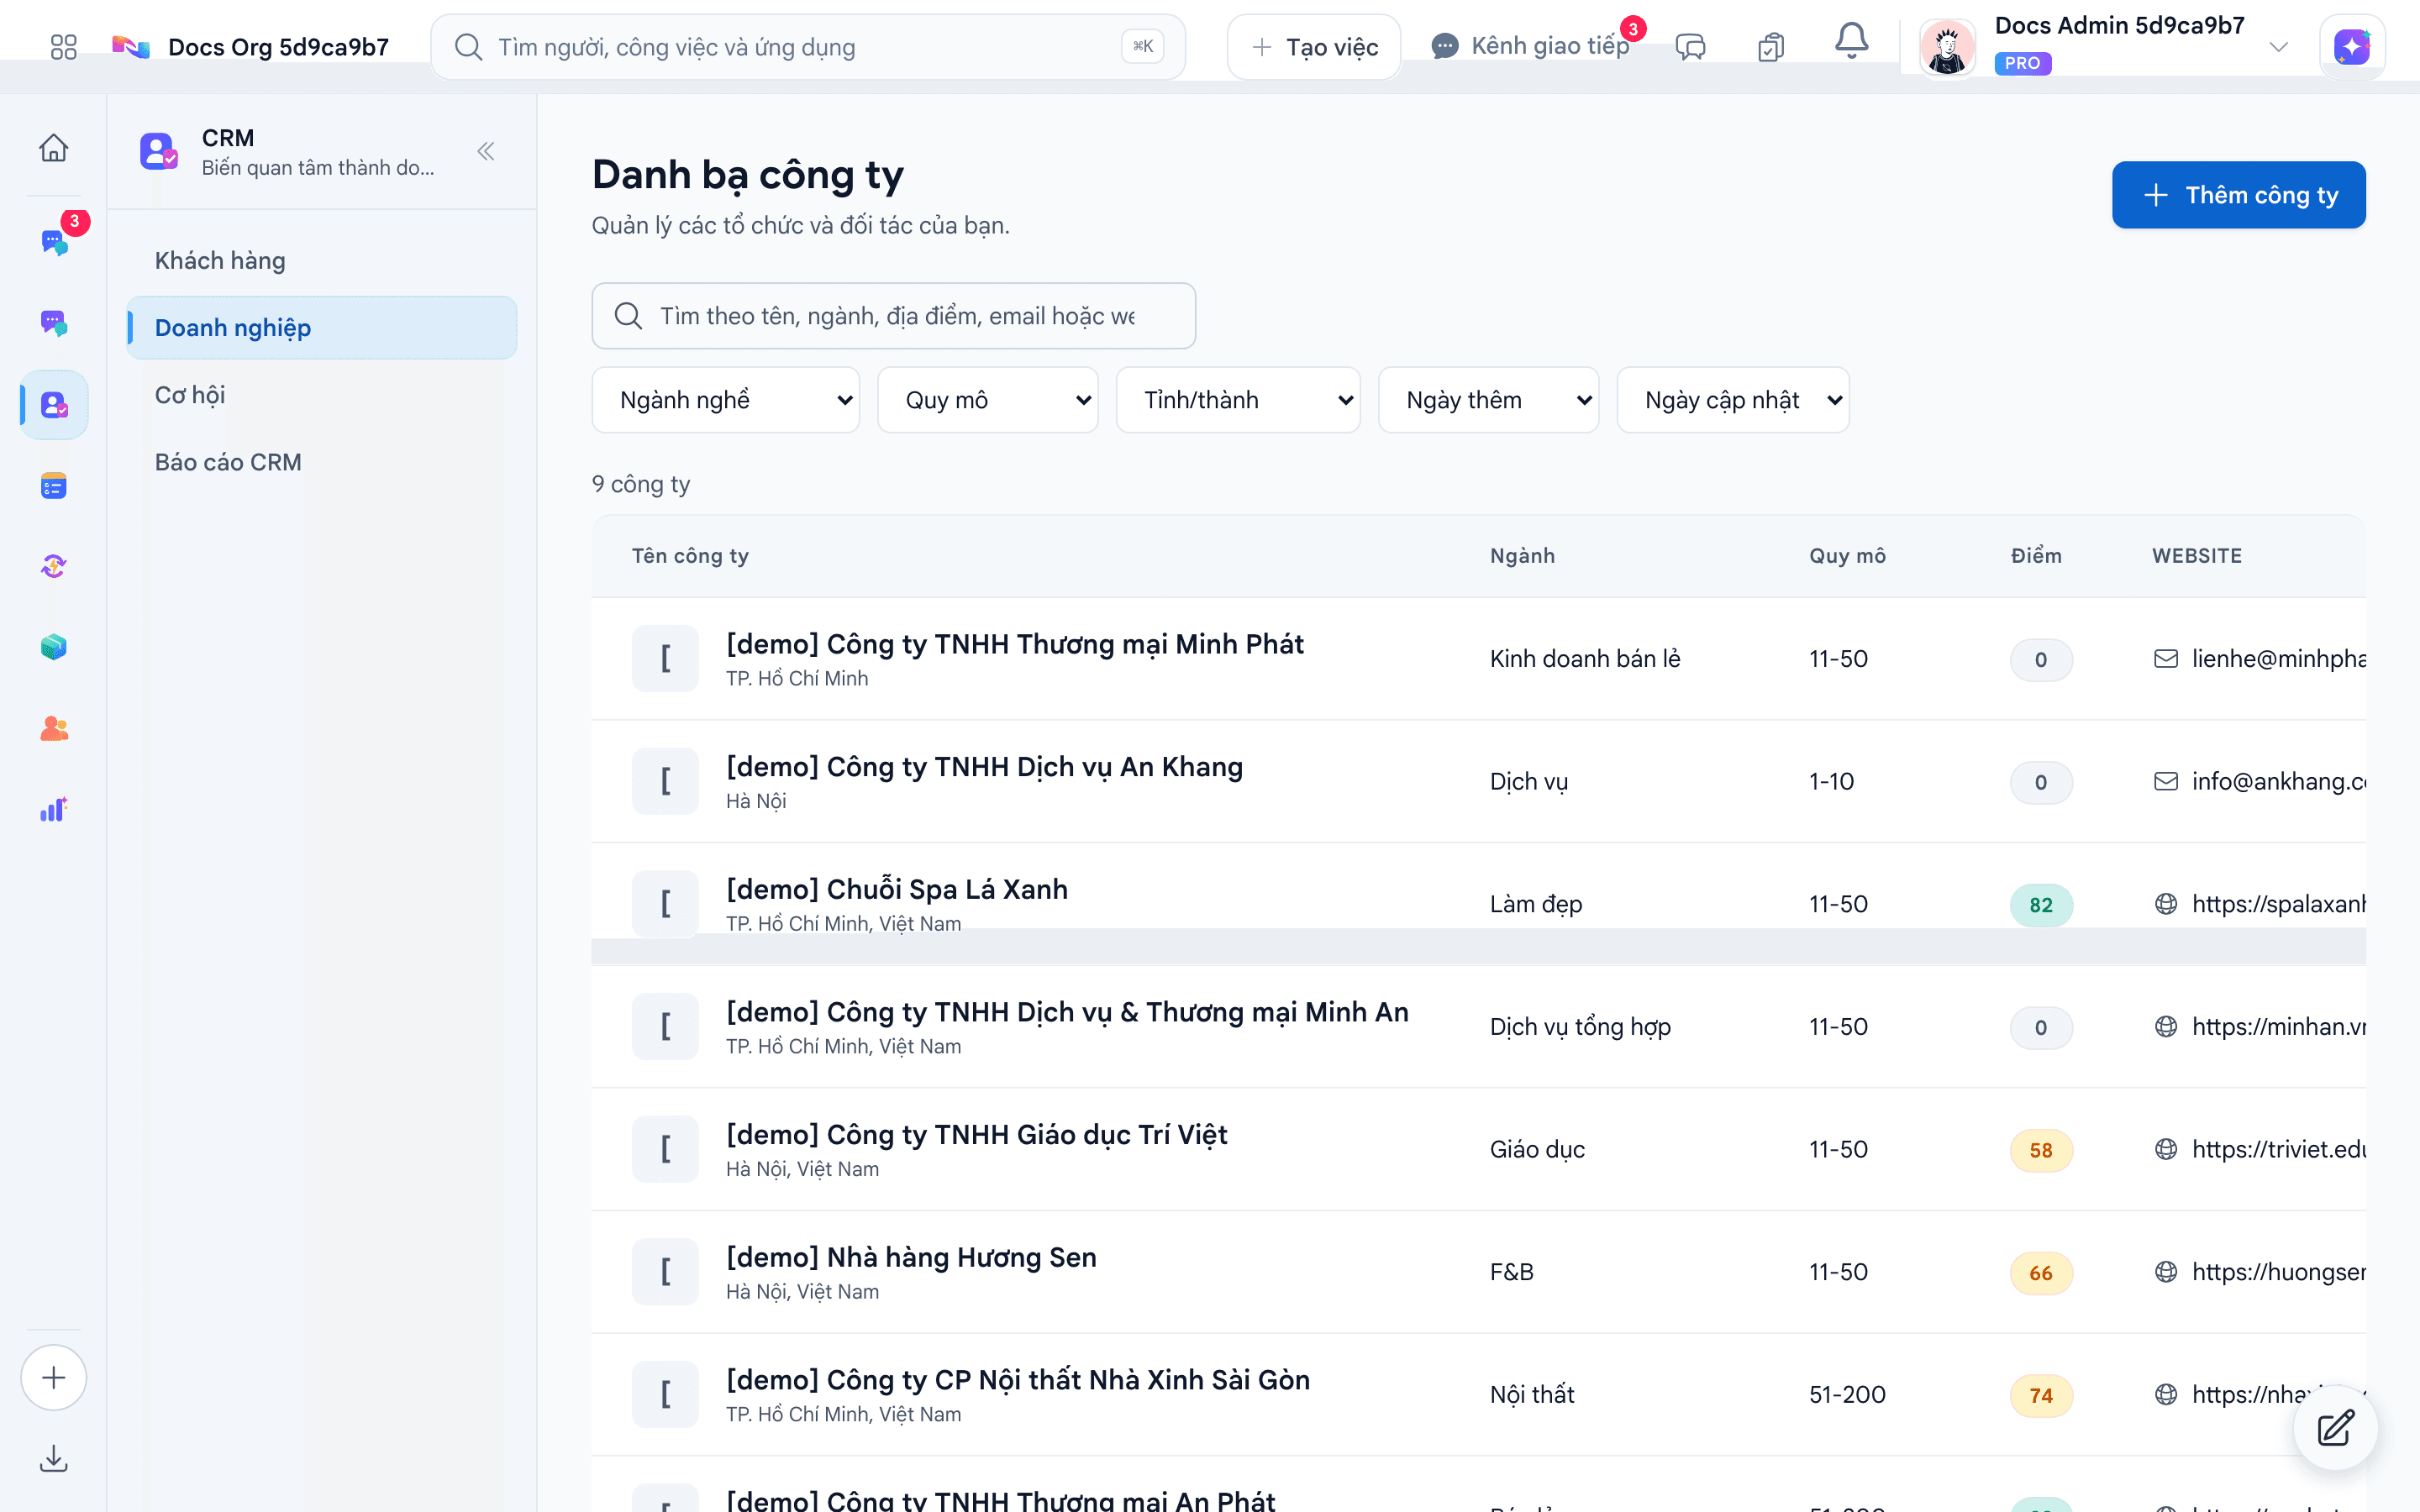The width and height of the screenshot is (2420, 1512).
Task: Click the floating edit pencil button
Action: (2336, 1428)
